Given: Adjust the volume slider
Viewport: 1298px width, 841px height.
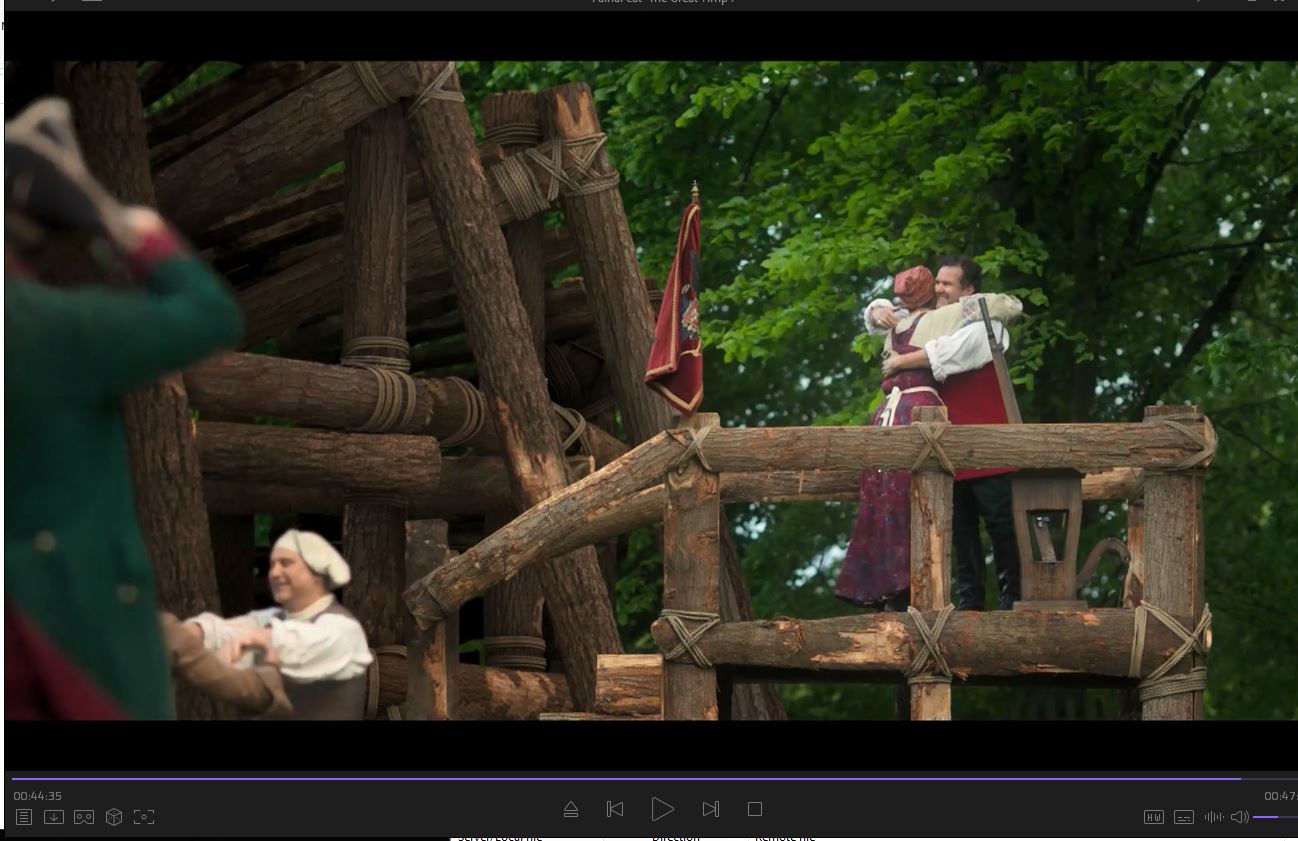Looking at the screenshot, I should [x=1275, y=817].
